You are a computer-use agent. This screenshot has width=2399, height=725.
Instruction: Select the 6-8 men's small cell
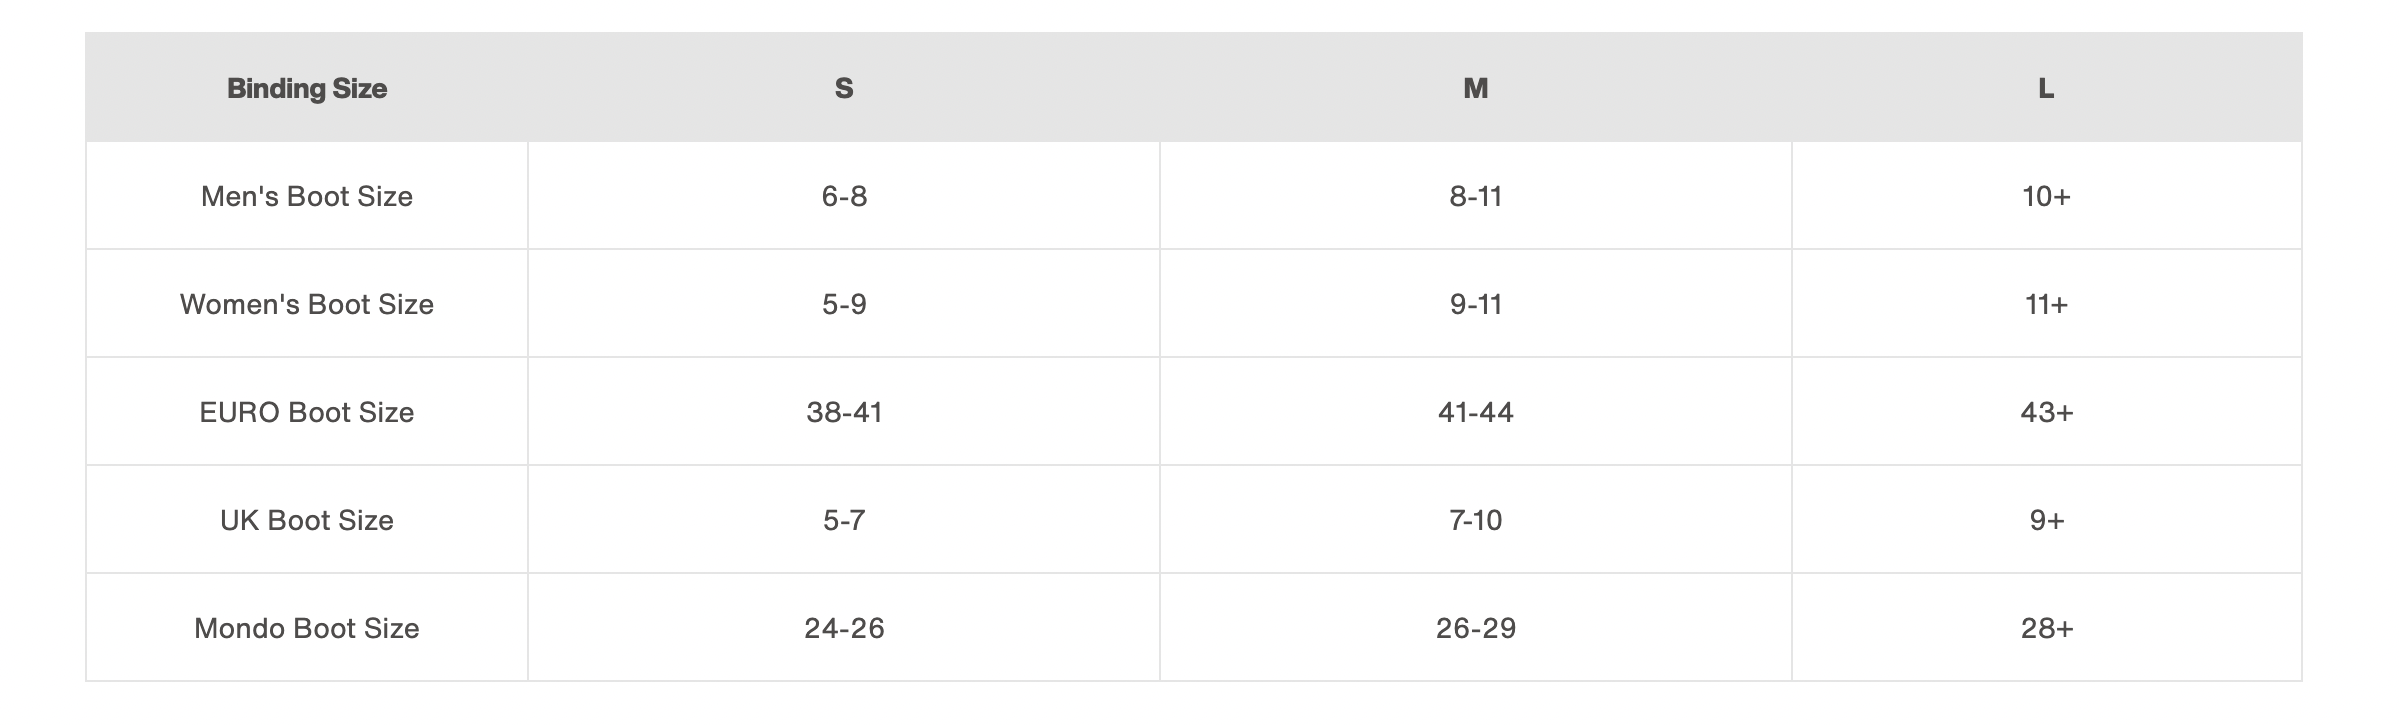point(844,196)
